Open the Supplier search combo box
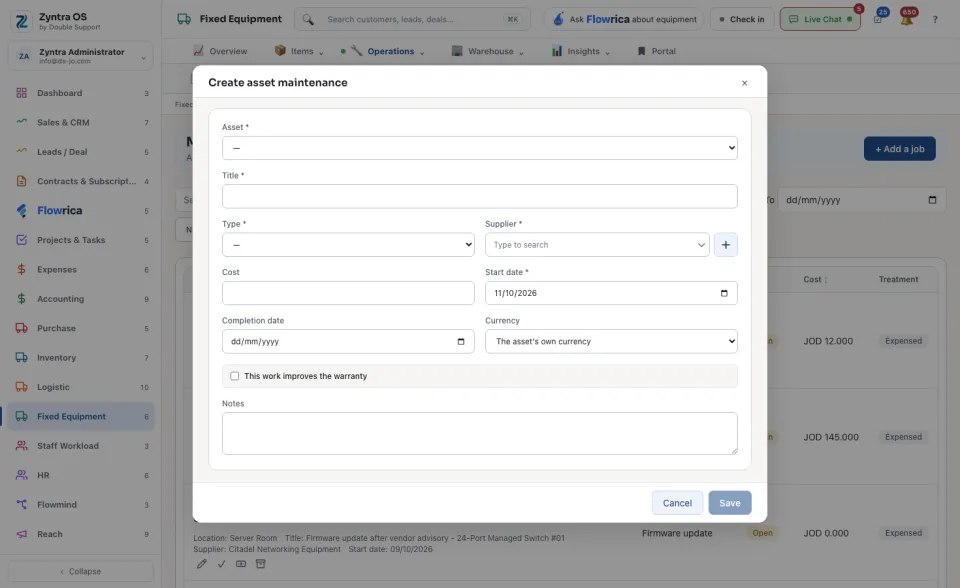 click(597, 245)
